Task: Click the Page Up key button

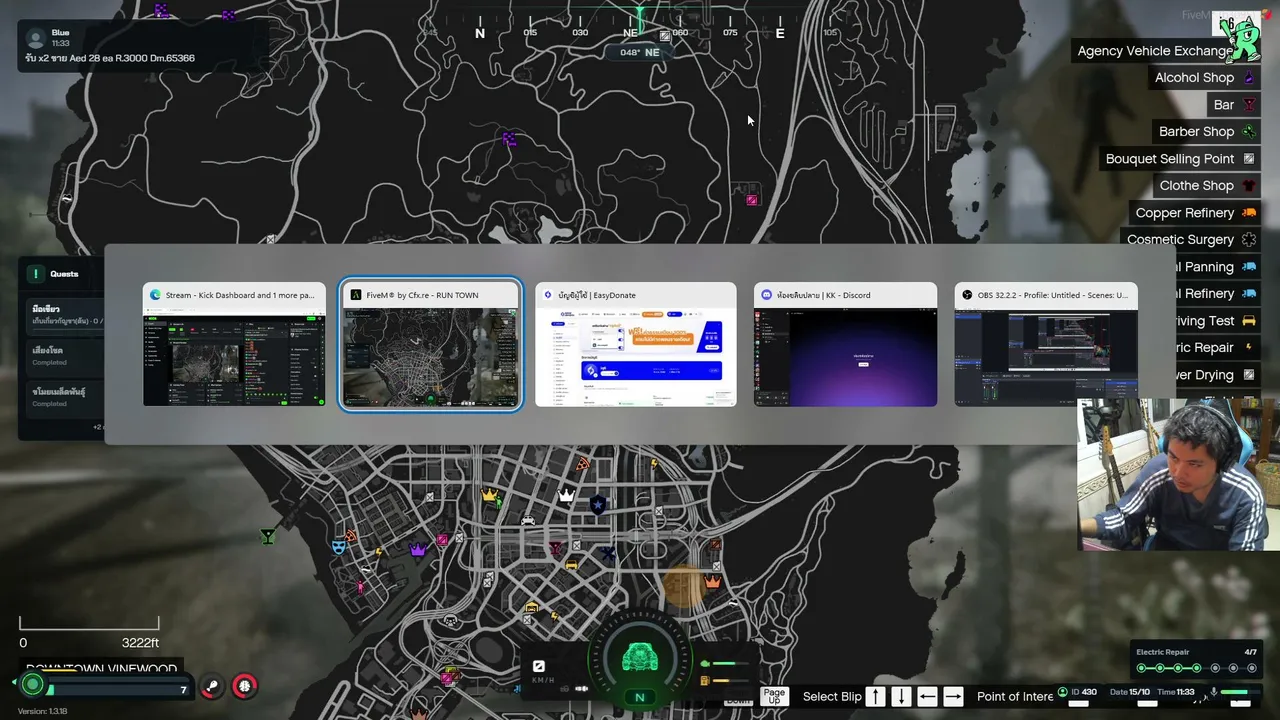Action: point(774,696)
